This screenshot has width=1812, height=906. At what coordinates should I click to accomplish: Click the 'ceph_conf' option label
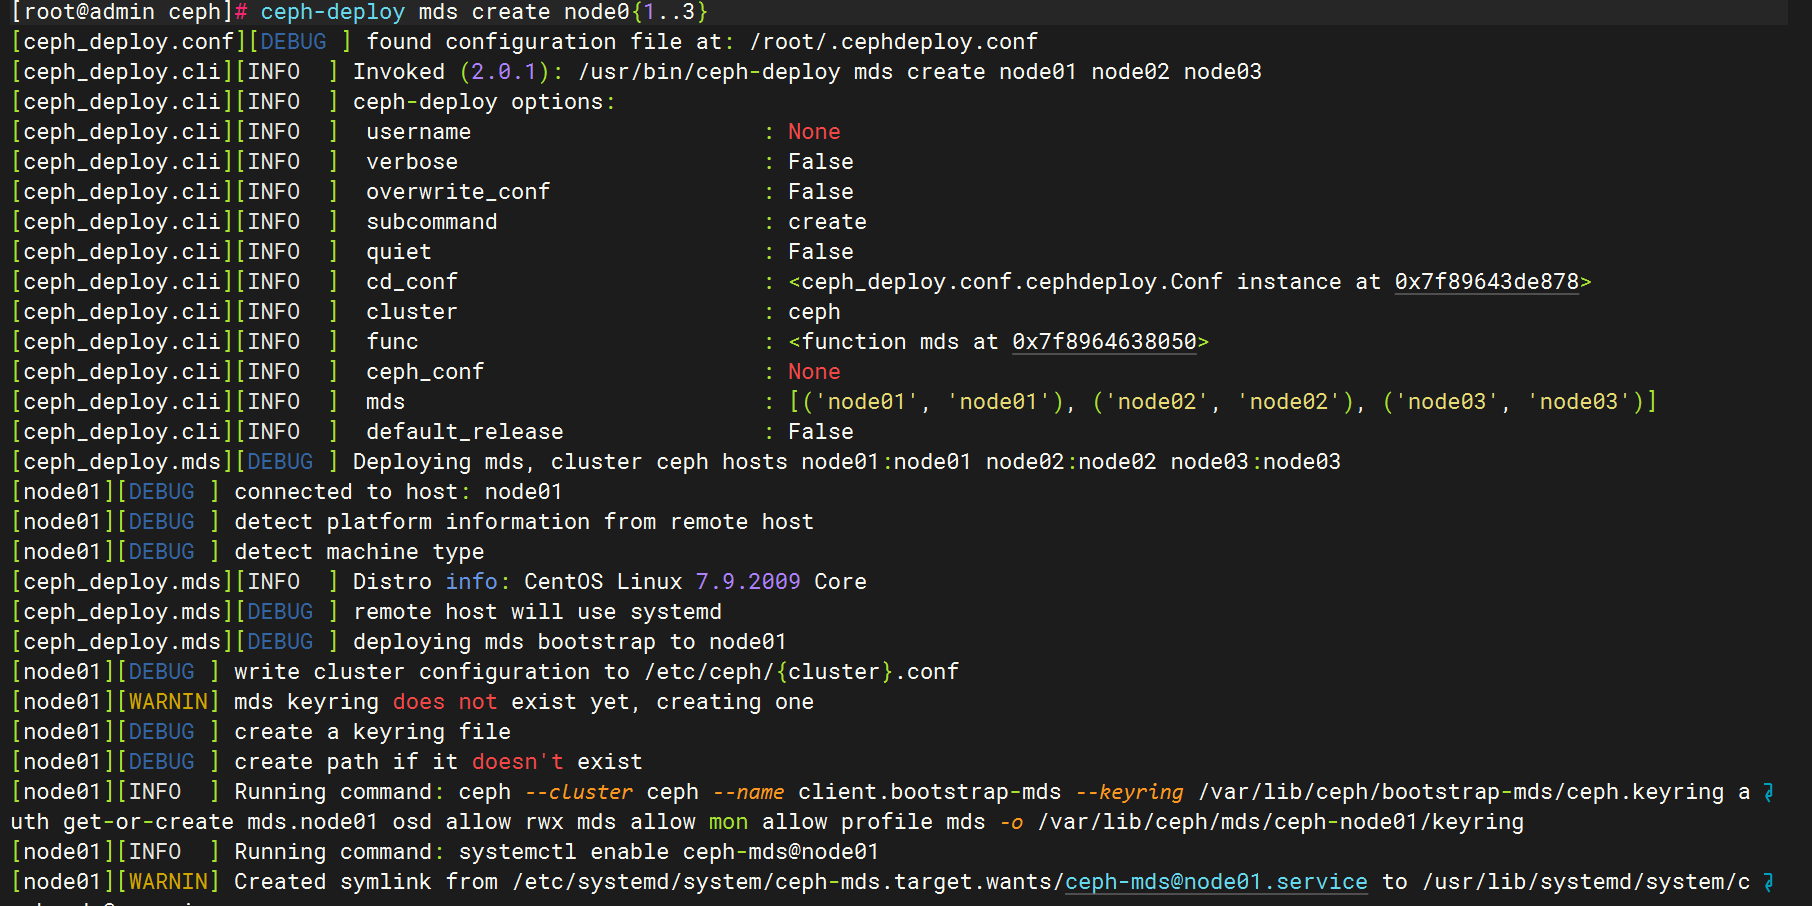pos(425,372)
